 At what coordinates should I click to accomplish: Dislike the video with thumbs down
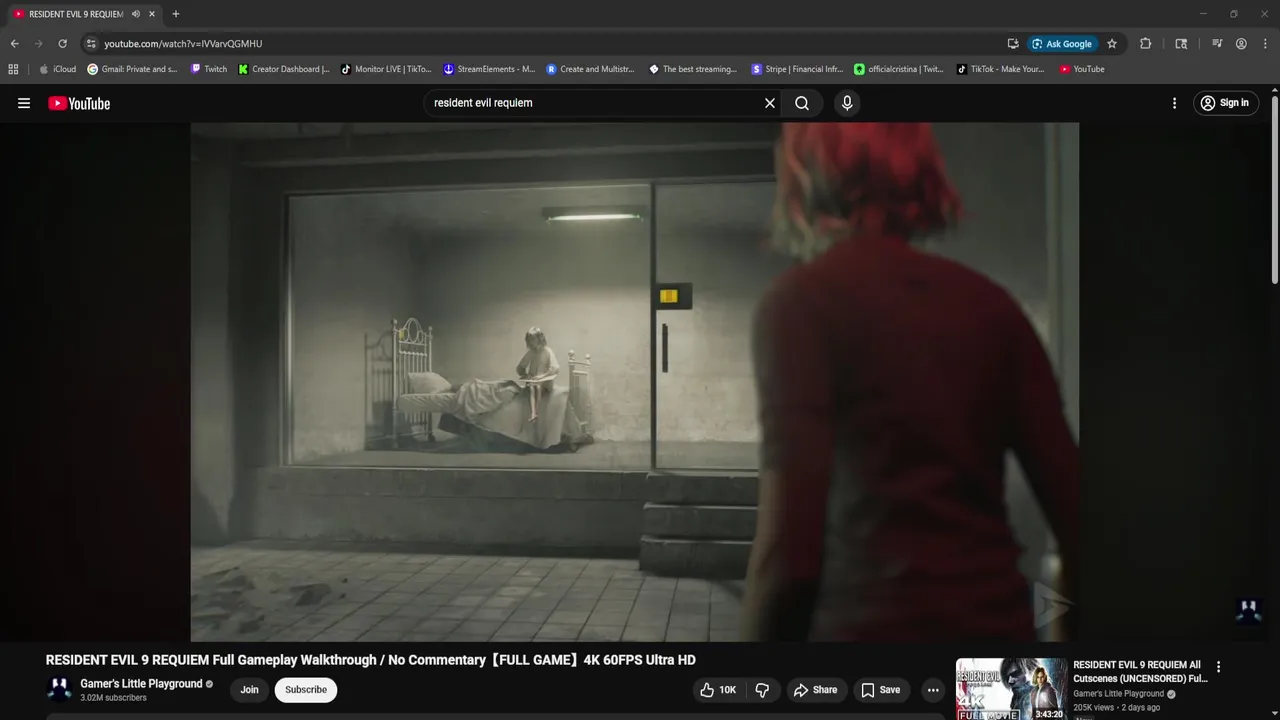click(x=763, y=690)
